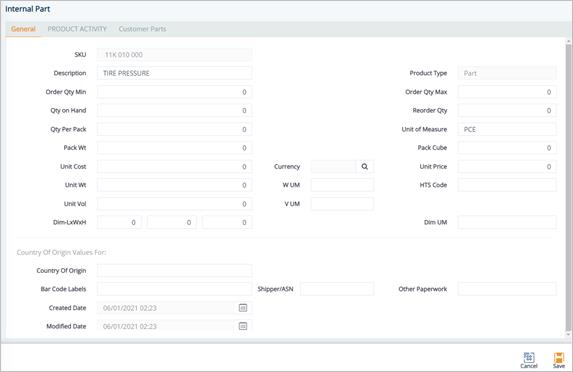The height and width of the screenshot is (372, 573).
Task: Click the Pack Wt field
Action: pos(174,148)
